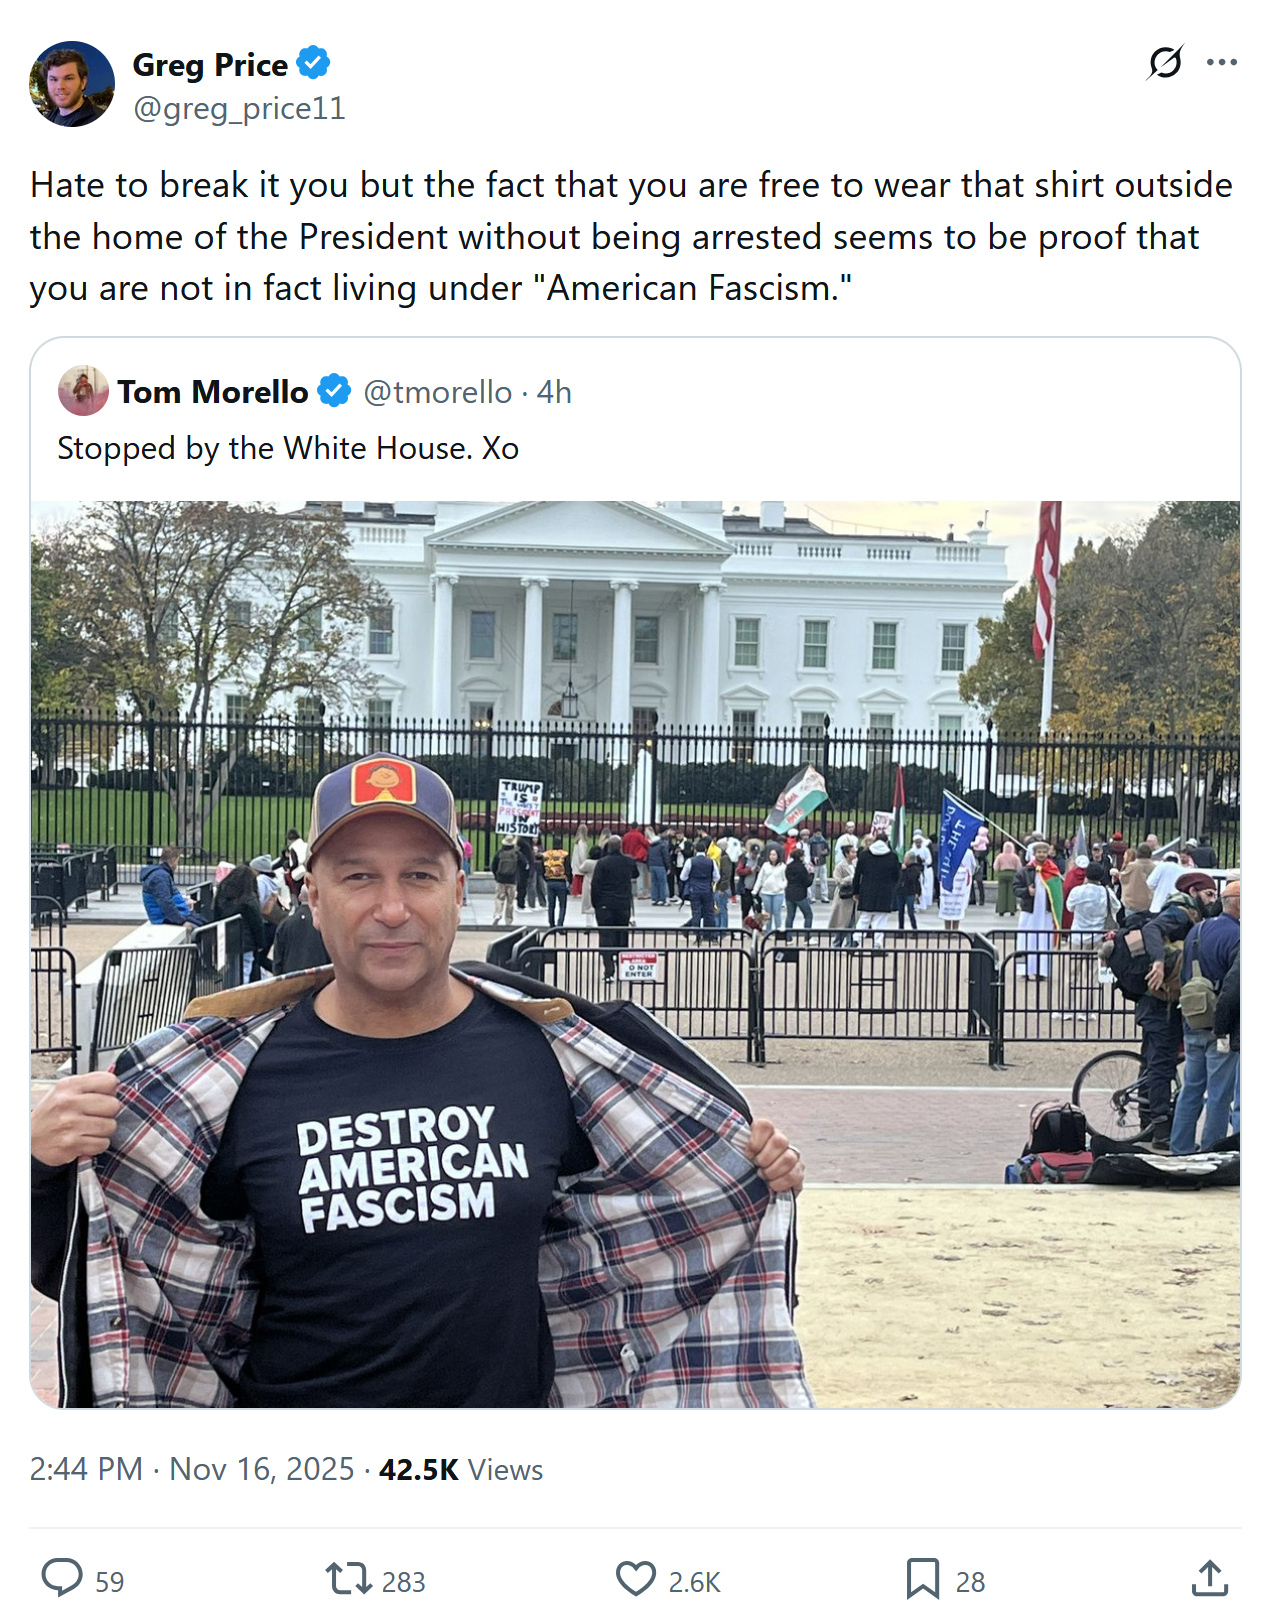Open quoted text 'Stopped by the White House'
Image resolution: width=1271 pixels, height=1619 pixels.
click(x=265, y=448)
